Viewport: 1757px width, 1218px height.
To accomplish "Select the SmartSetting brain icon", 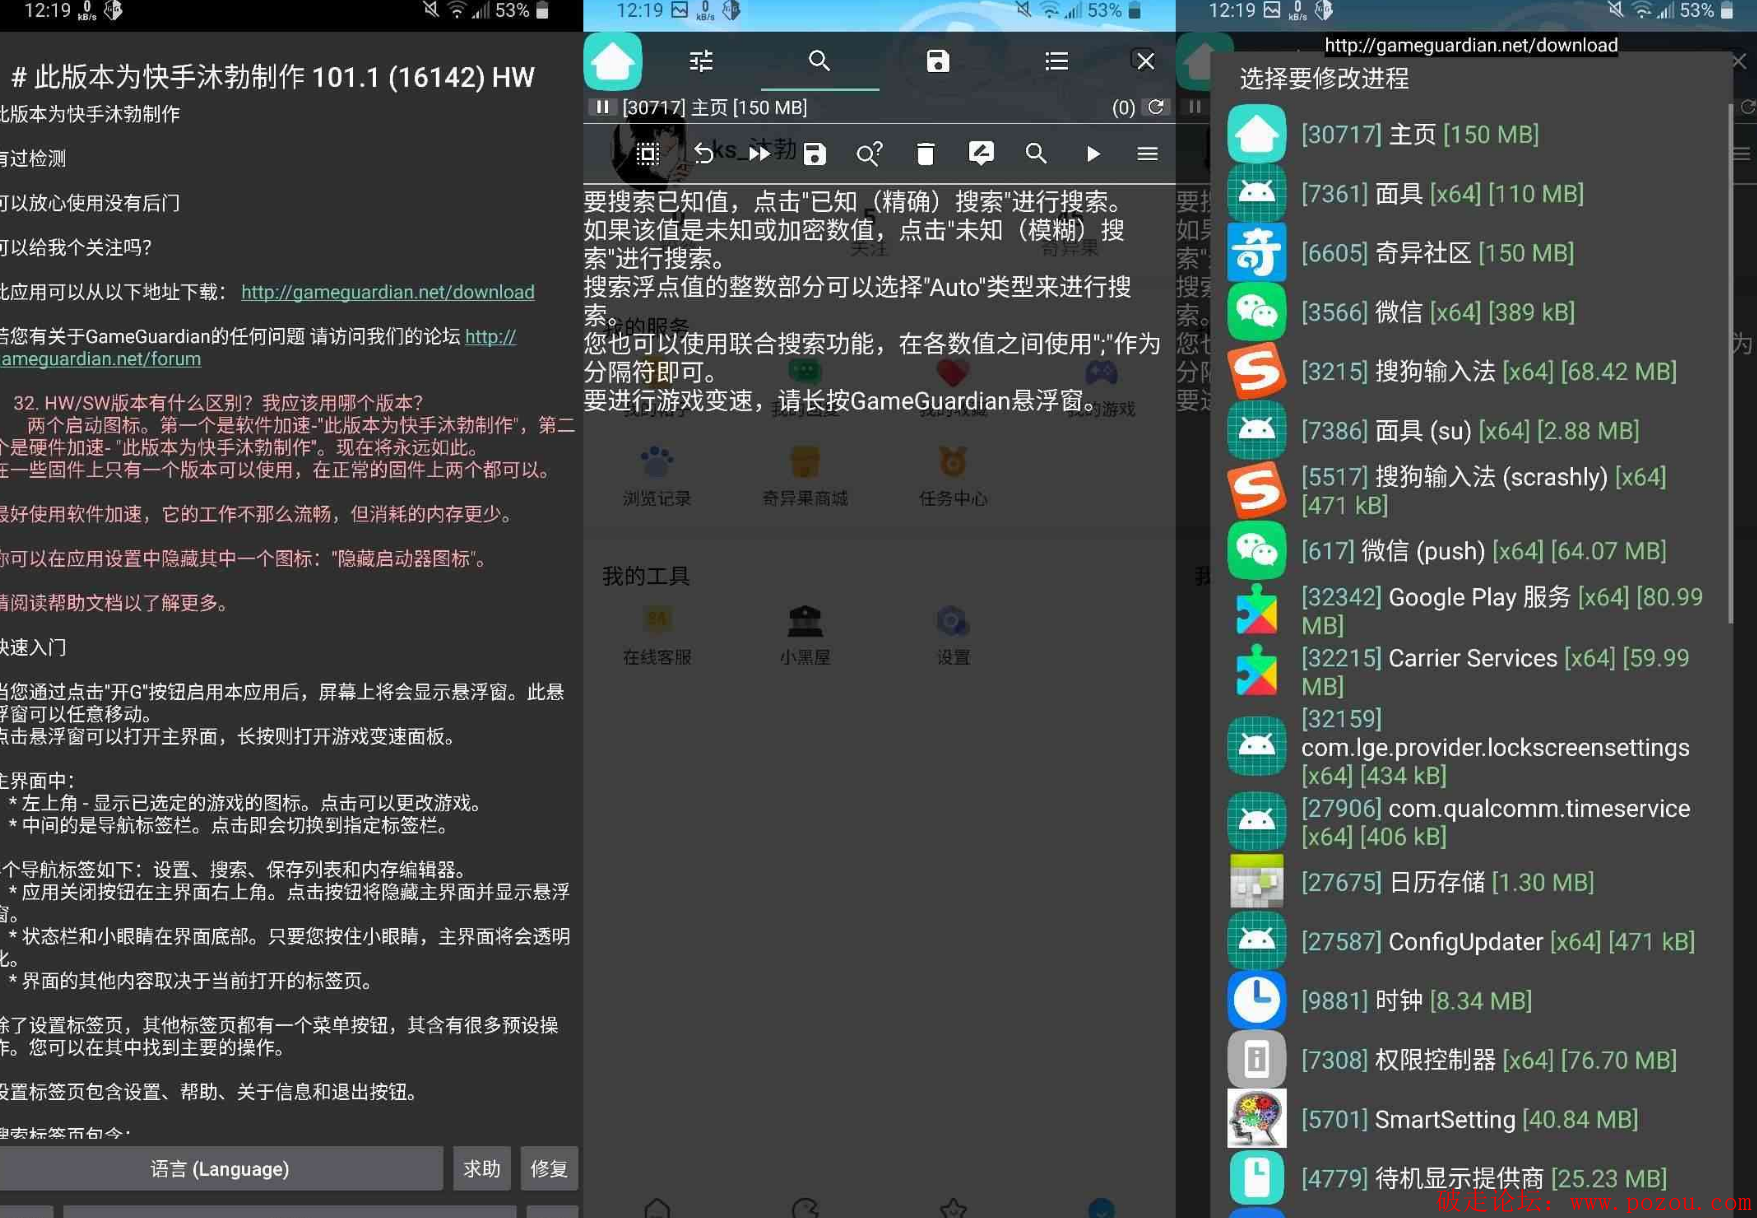I will pyautogui.click(x=1256, y=1119).
